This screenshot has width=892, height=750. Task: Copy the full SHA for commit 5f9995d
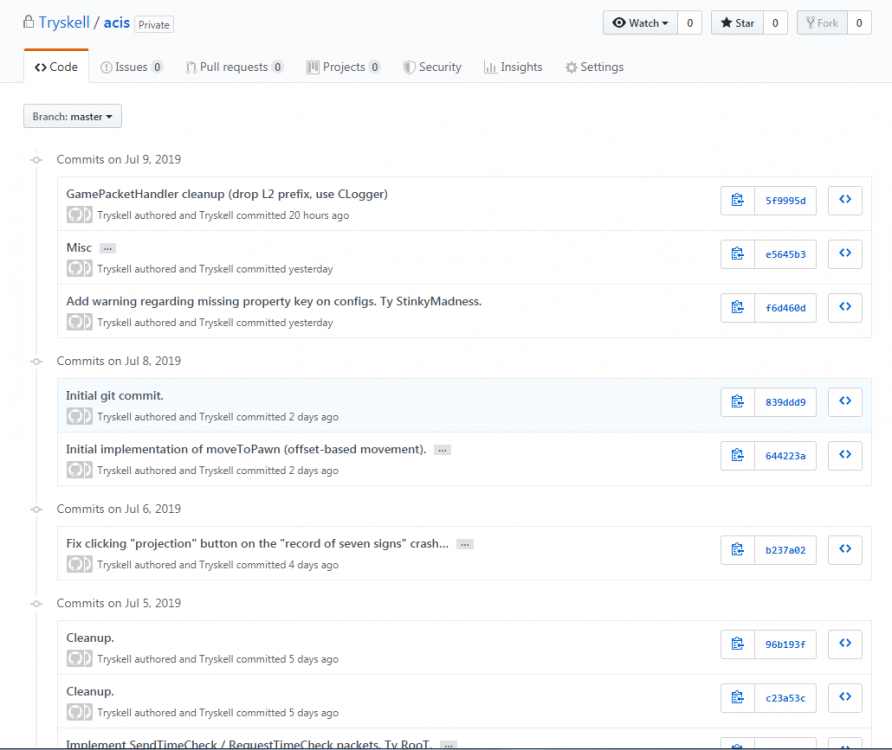point(737,200)
